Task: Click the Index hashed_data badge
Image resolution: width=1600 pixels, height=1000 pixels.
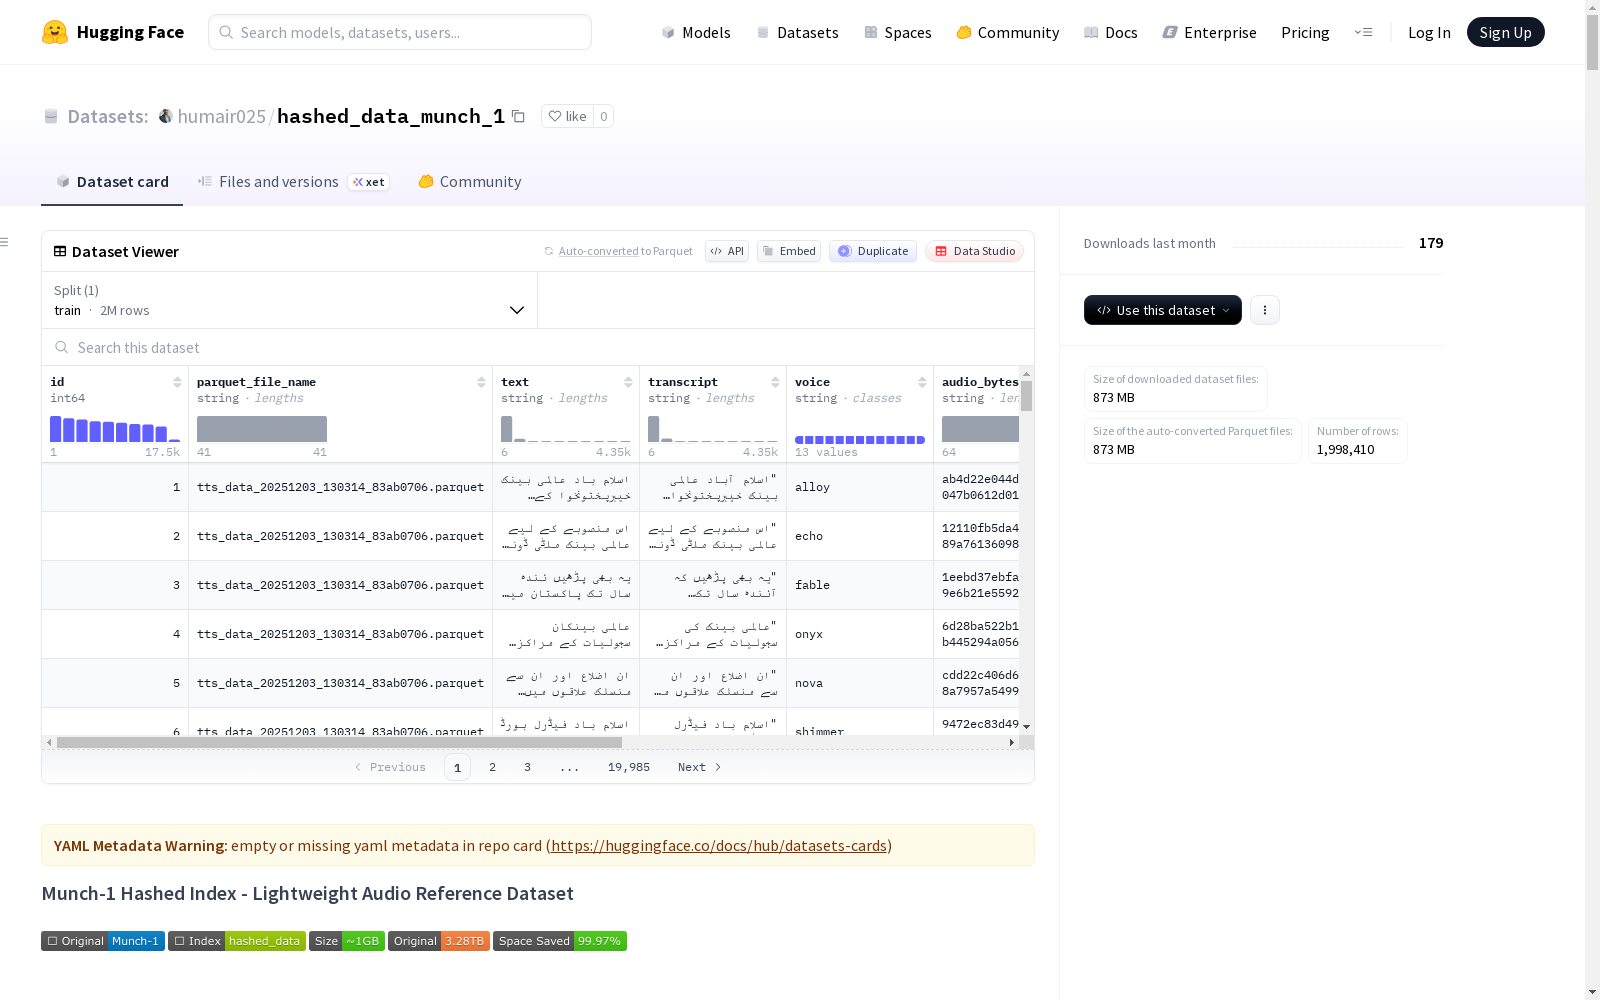Action: coord(237,941)
